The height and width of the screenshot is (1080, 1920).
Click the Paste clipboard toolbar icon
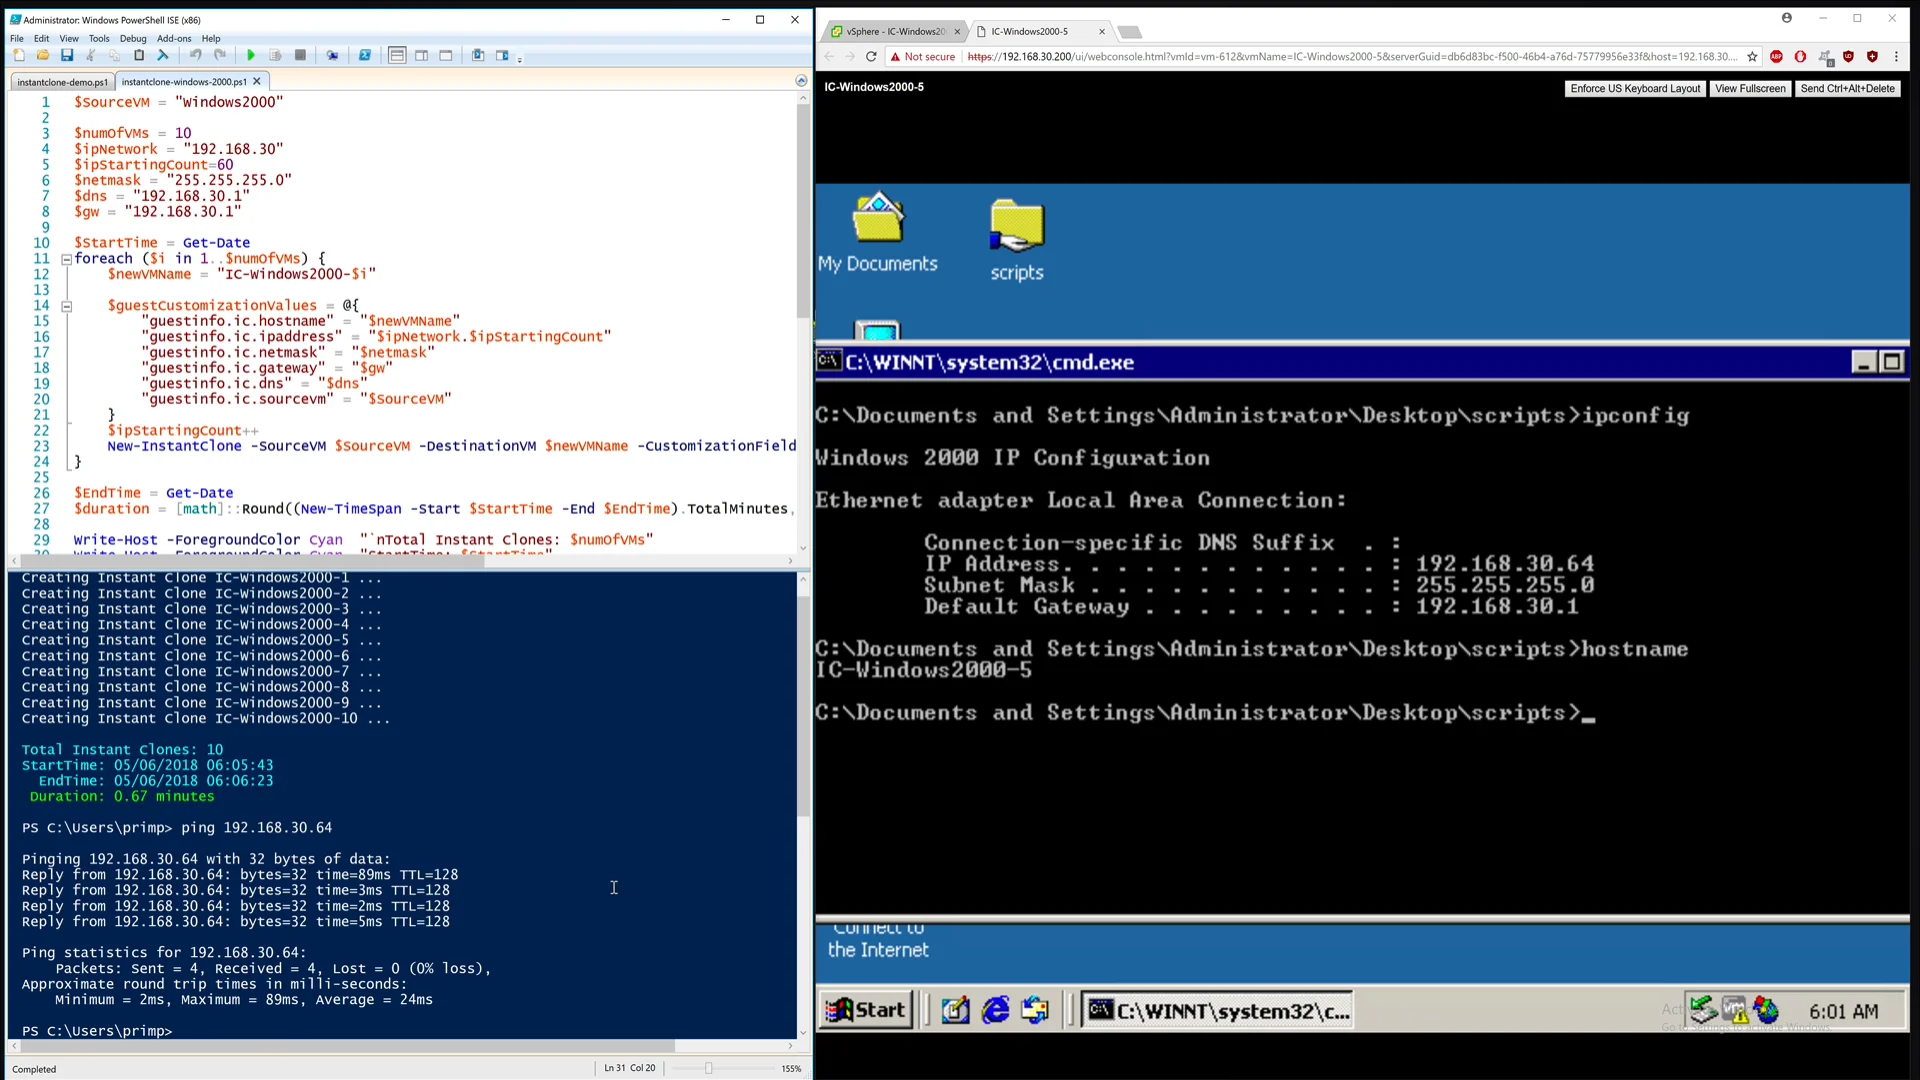139,56
